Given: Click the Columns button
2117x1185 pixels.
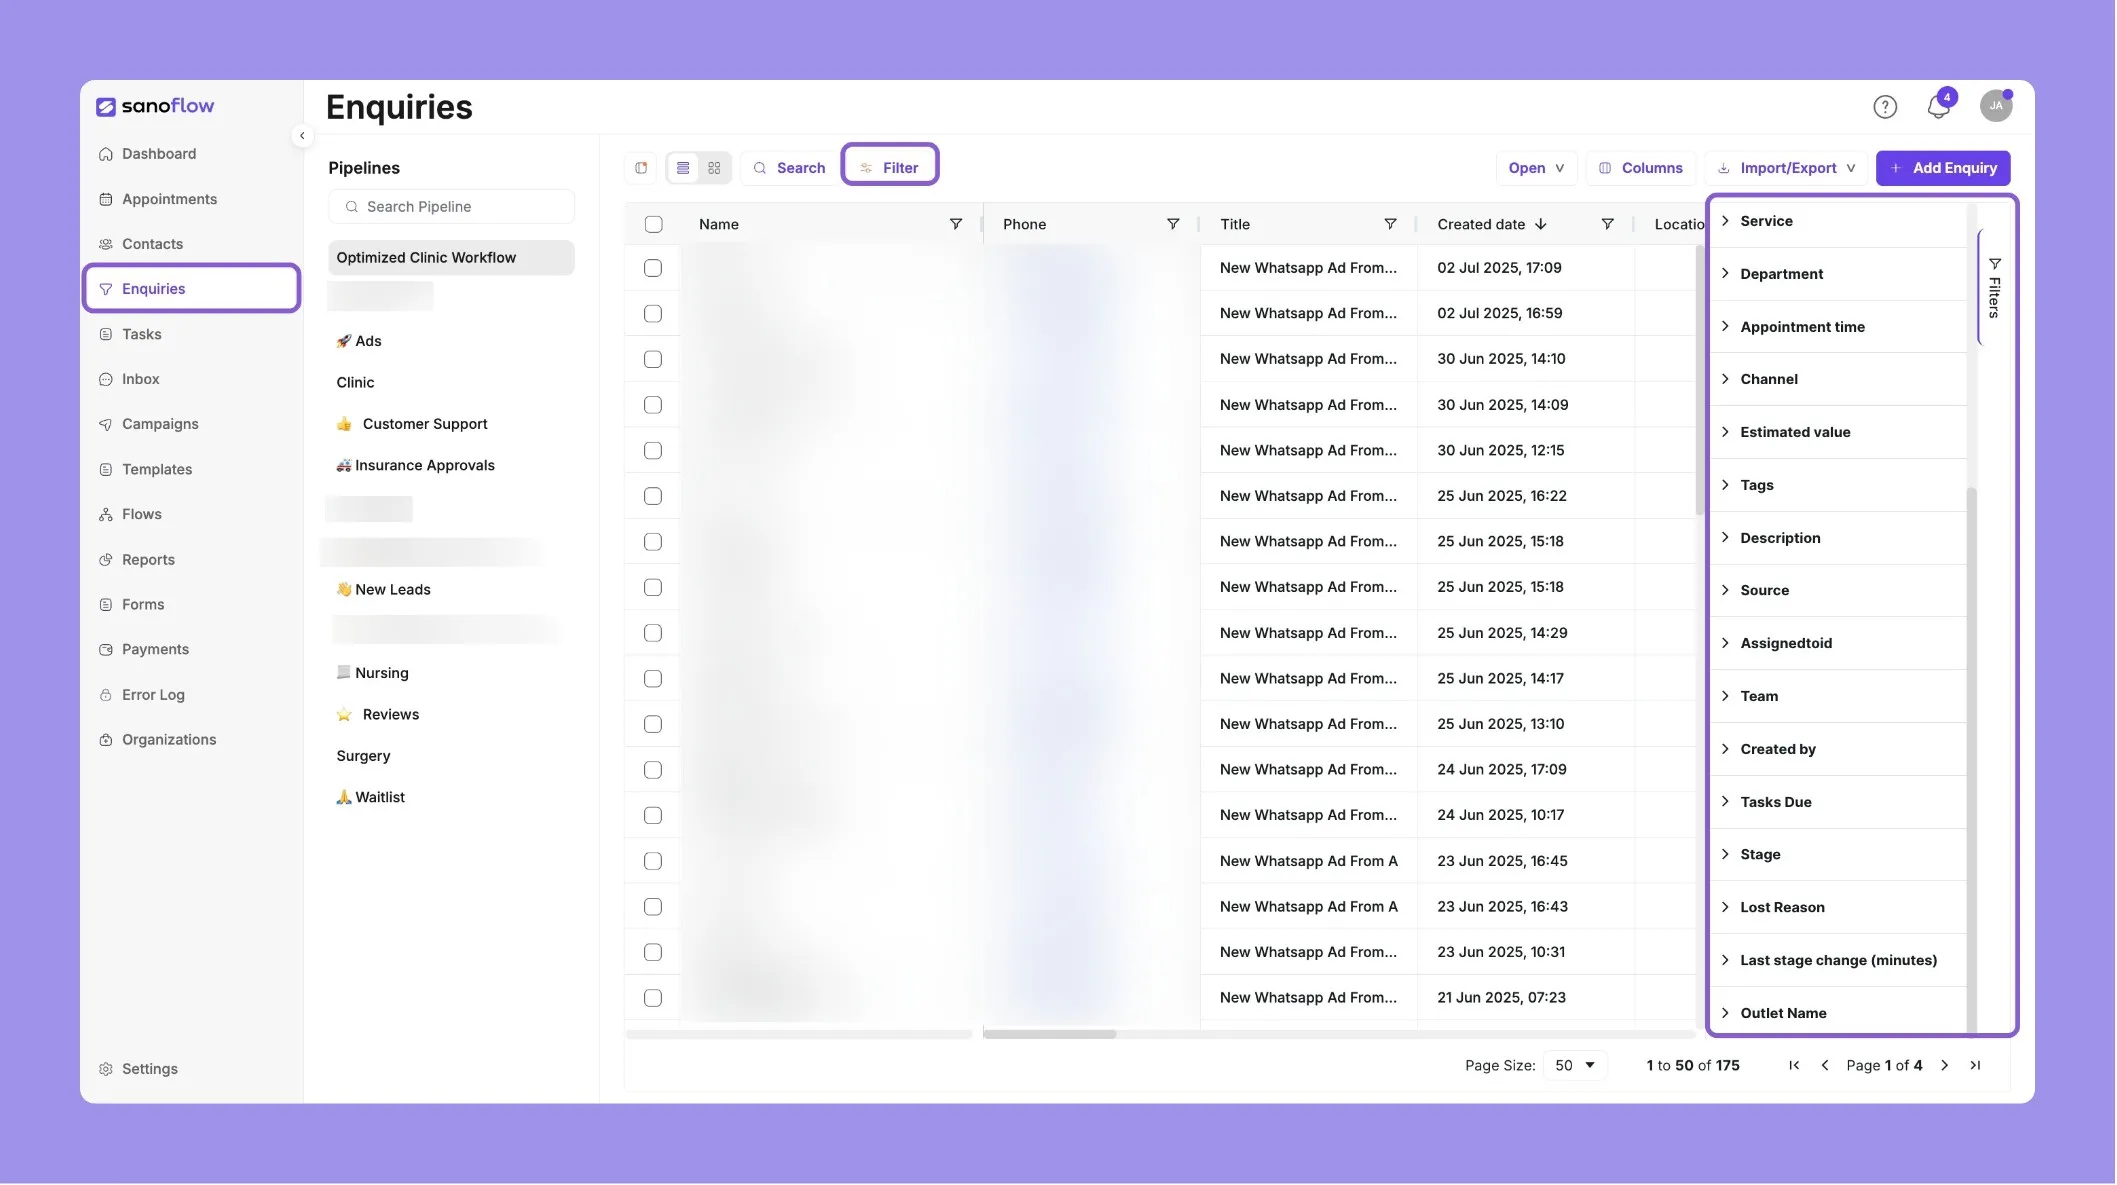Looking at the screenshot, I should pyautogui.click(x=1640, y=168).
